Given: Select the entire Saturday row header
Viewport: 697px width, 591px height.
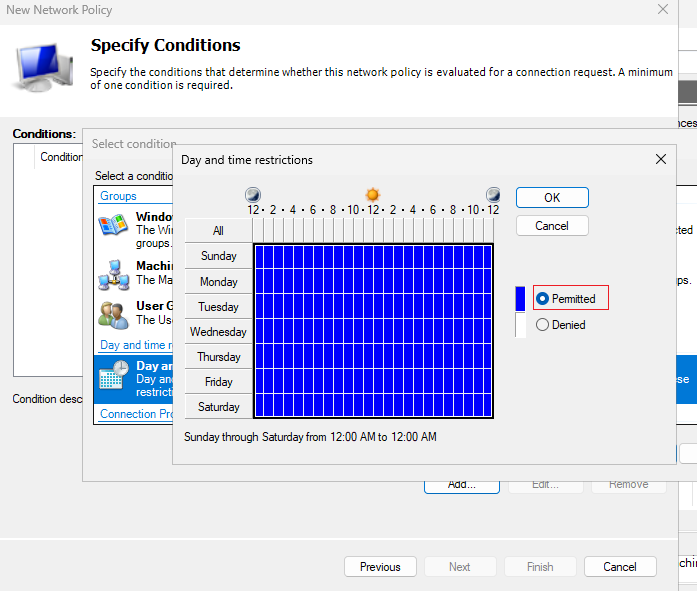Looking at the screenshot, I should pyautogui.click(x=218, y=407).
